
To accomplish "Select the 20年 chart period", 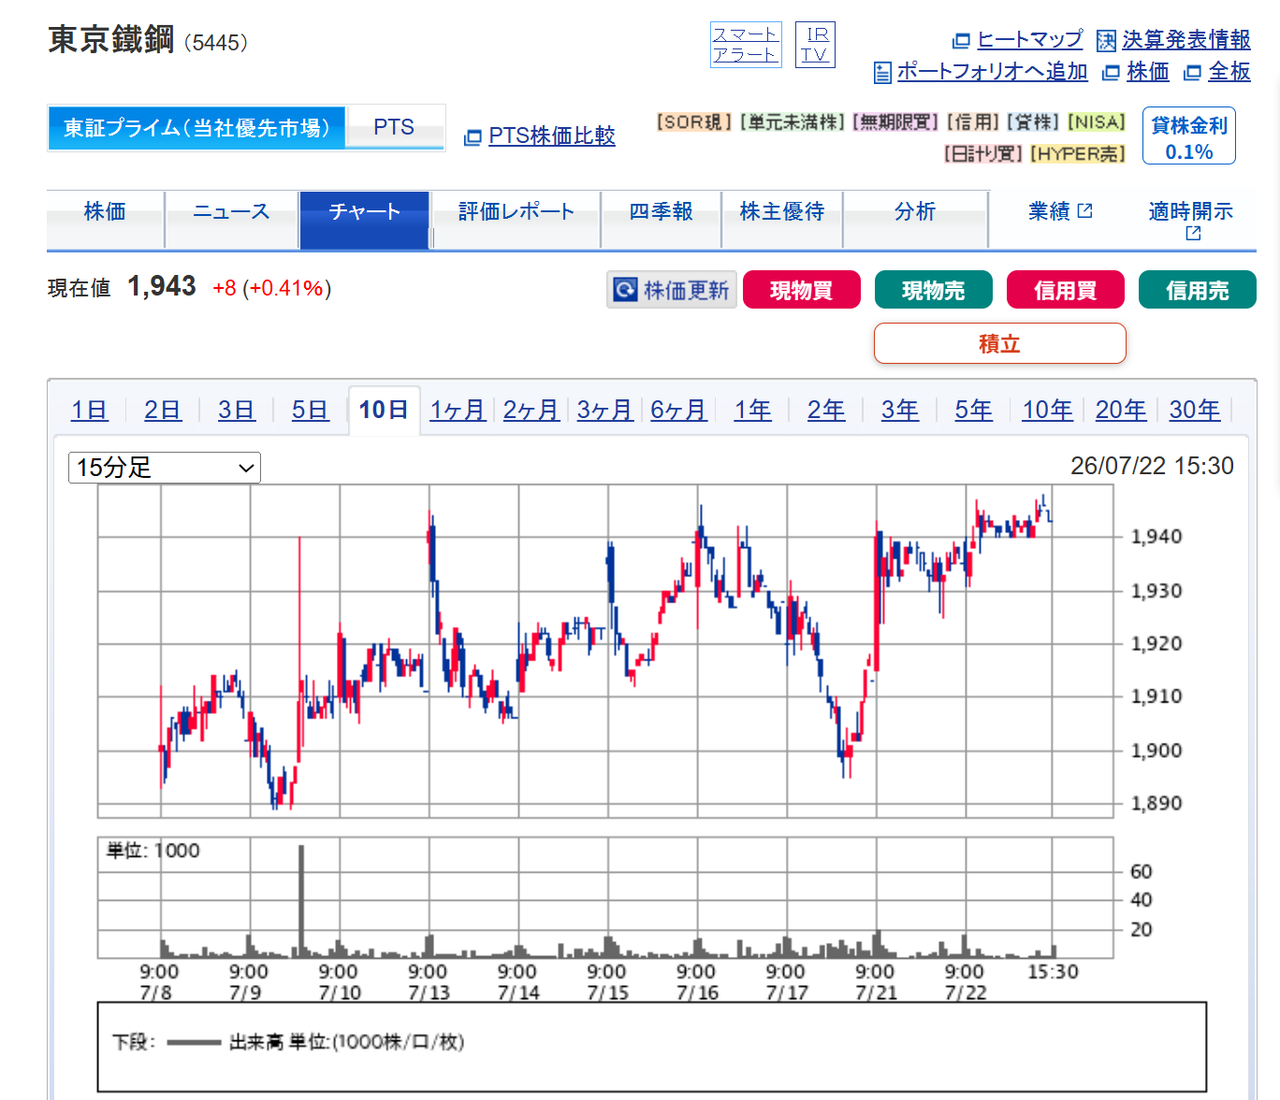I will tap(1121, 410).
